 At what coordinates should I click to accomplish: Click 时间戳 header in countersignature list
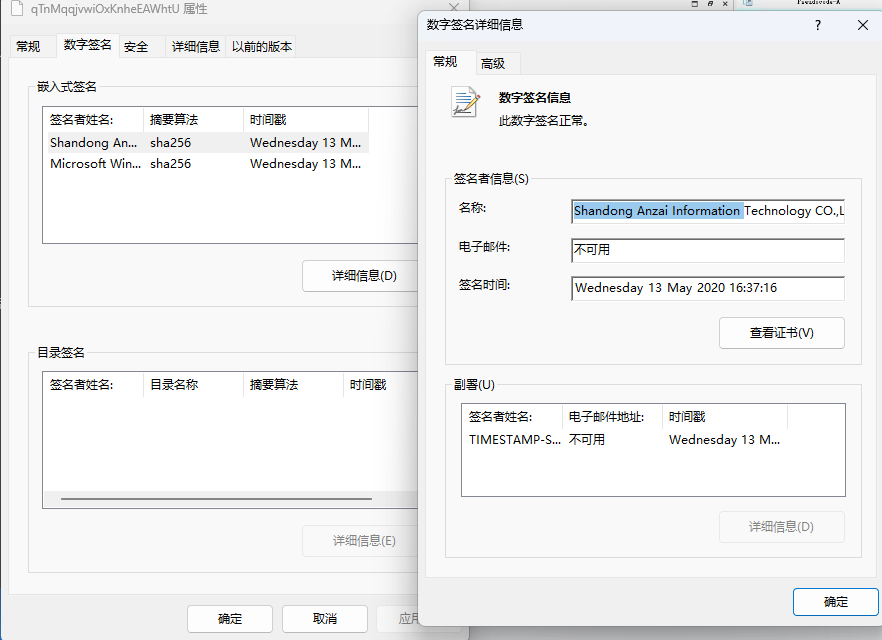[724, 417]
